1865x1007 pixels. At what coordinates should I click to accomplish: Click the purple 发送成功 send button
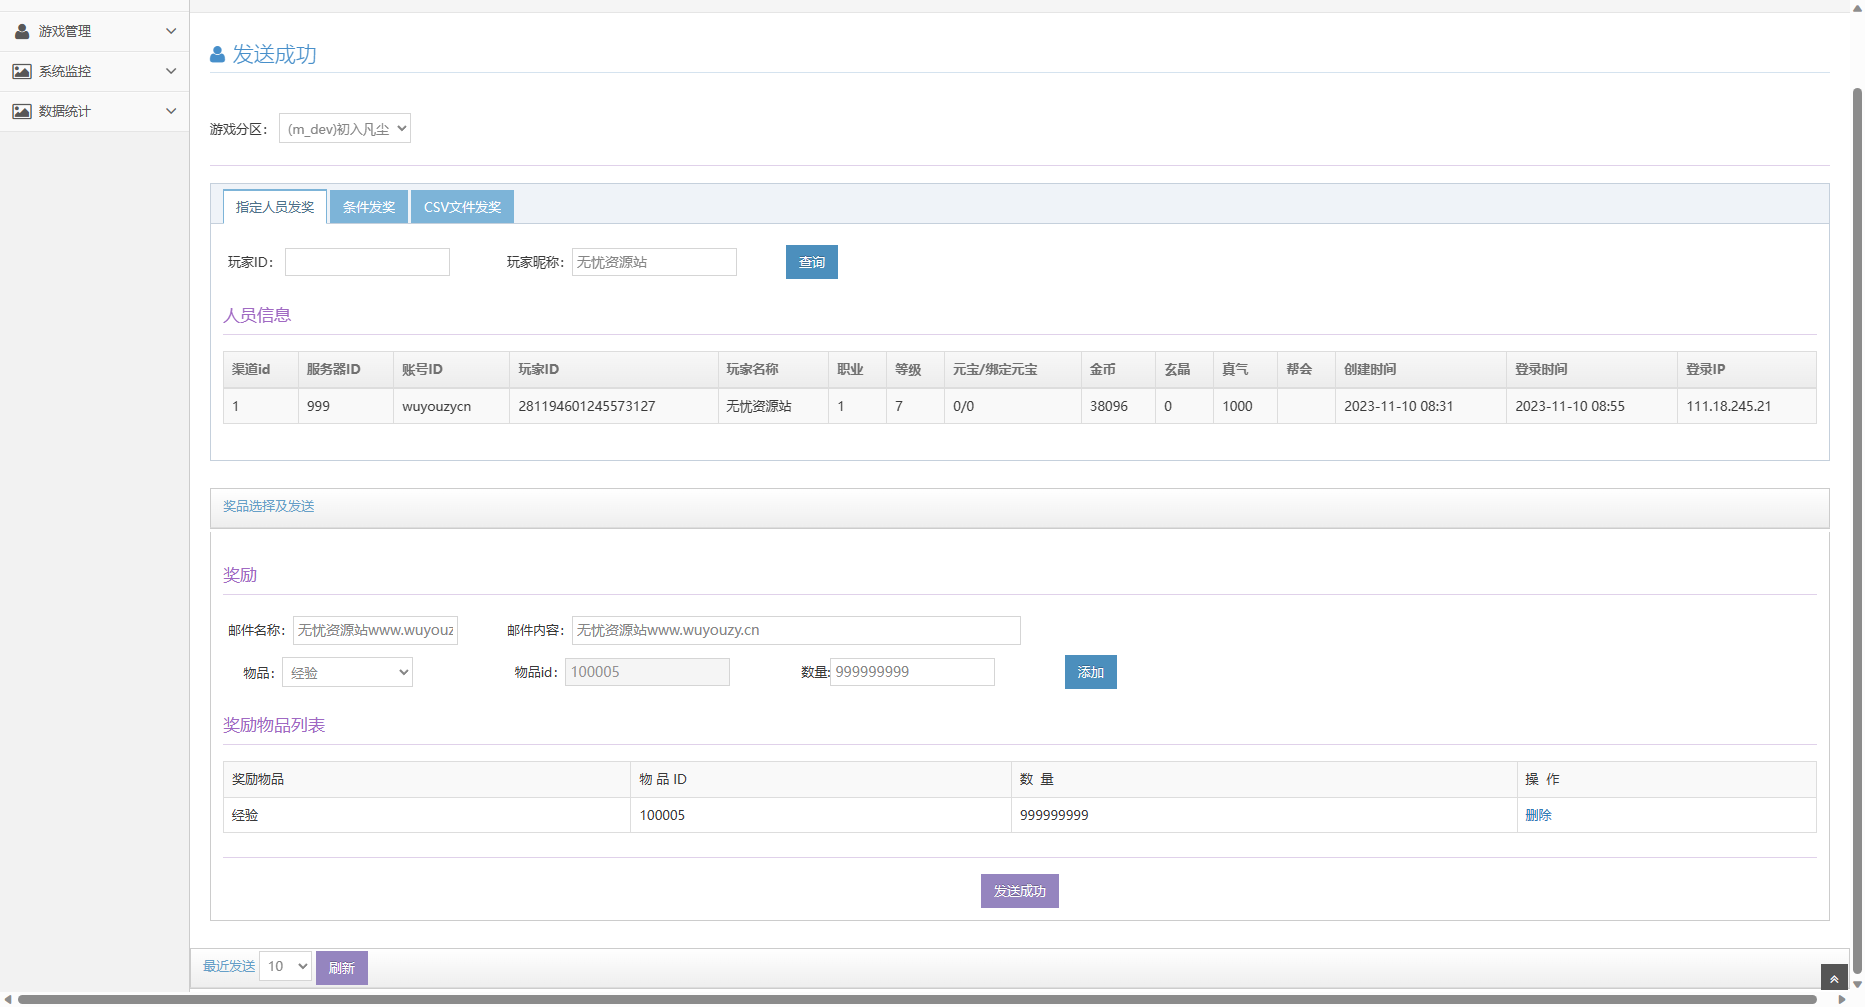[x=1020, y=891]
